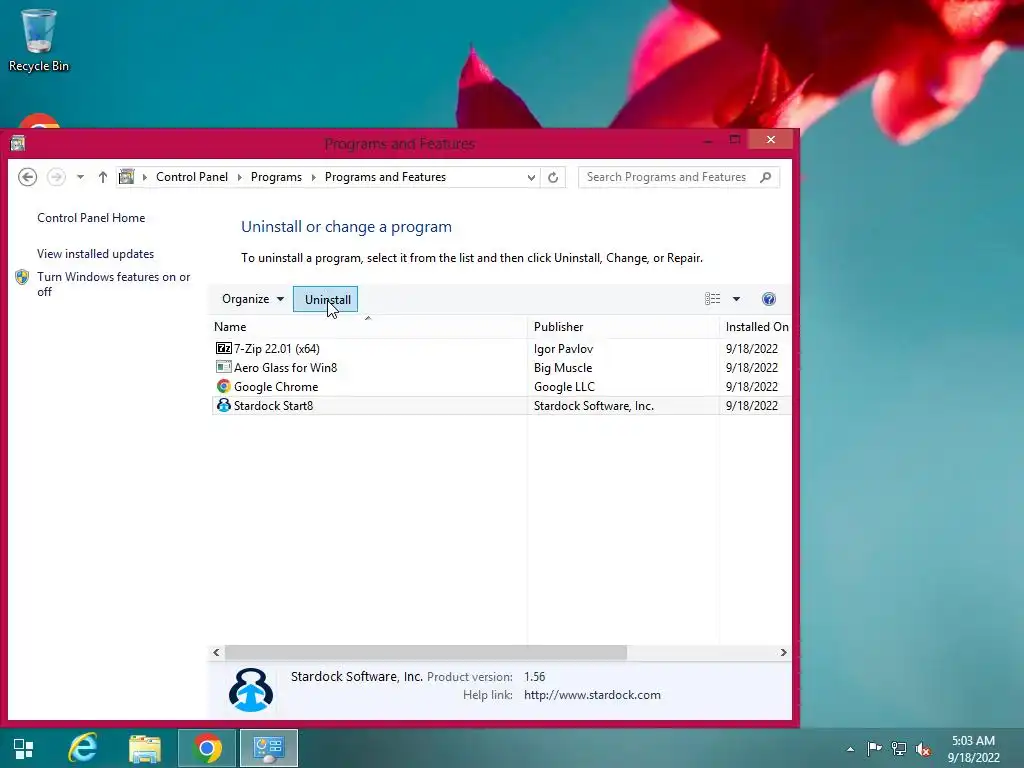Open Control Panel Home link

(x=91, y=218)
